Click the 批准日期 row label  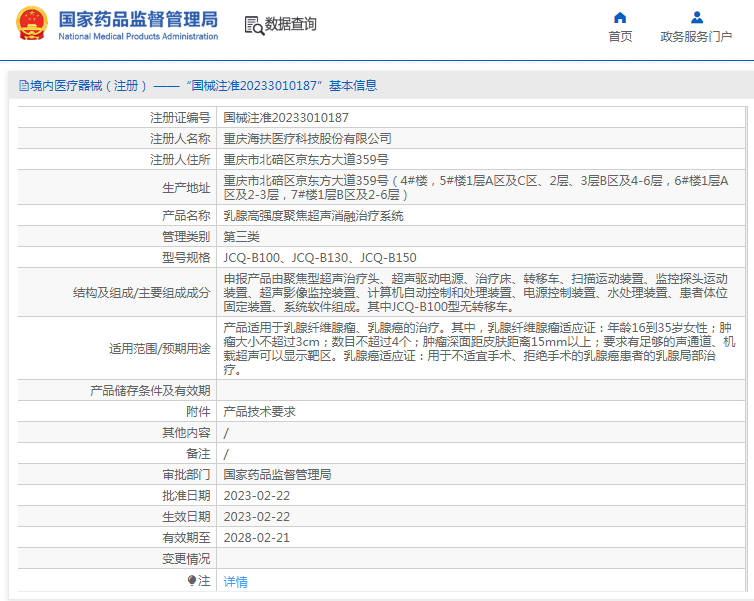(x=186, y=496)
